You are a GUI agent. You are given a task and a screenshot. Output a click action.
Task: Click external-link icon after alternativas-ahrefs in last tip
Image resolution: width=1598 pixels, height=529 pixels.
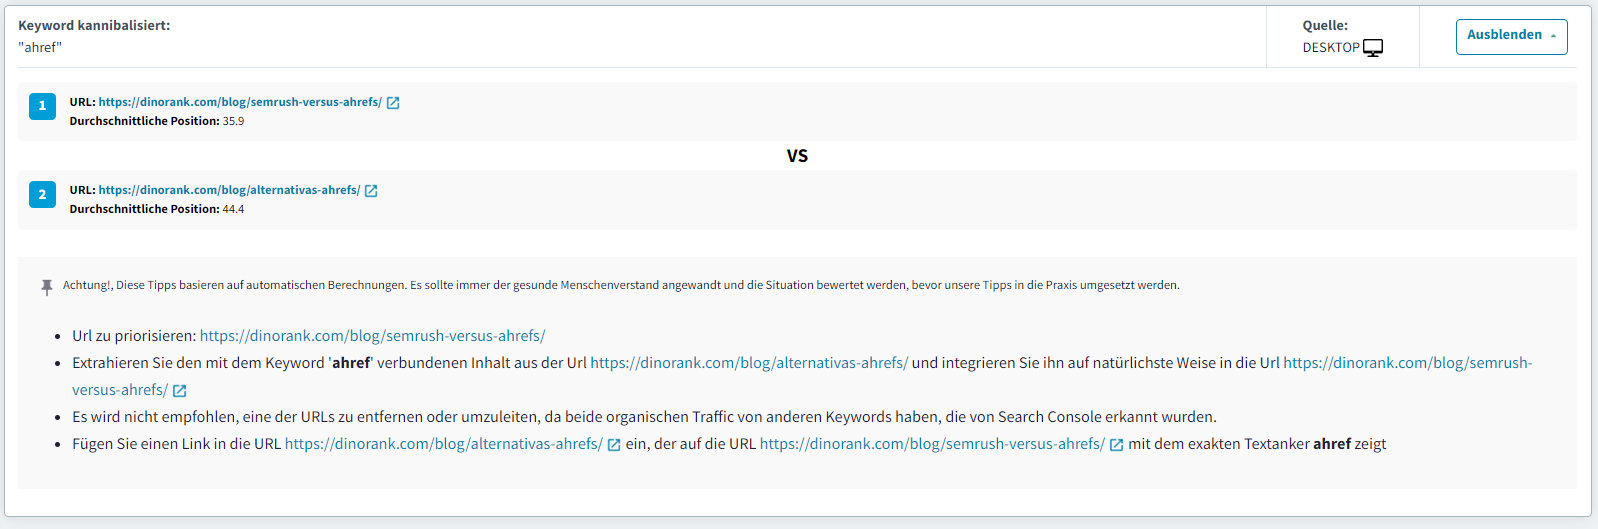click(x=614, y=445)
